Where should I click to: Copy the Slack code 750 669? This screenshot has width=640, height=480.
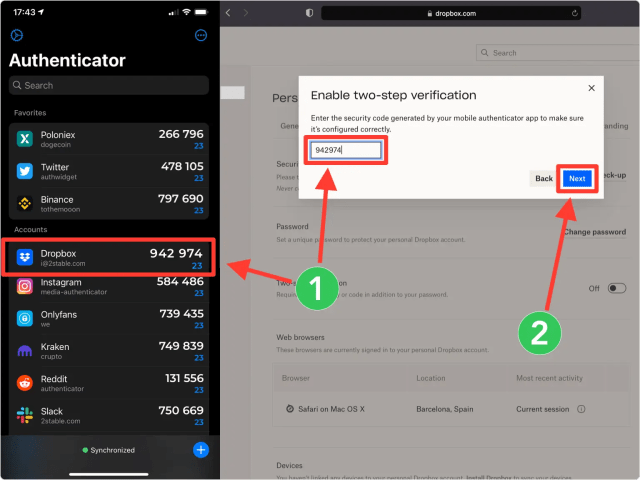pyautogui.click(x=181, y=410)
